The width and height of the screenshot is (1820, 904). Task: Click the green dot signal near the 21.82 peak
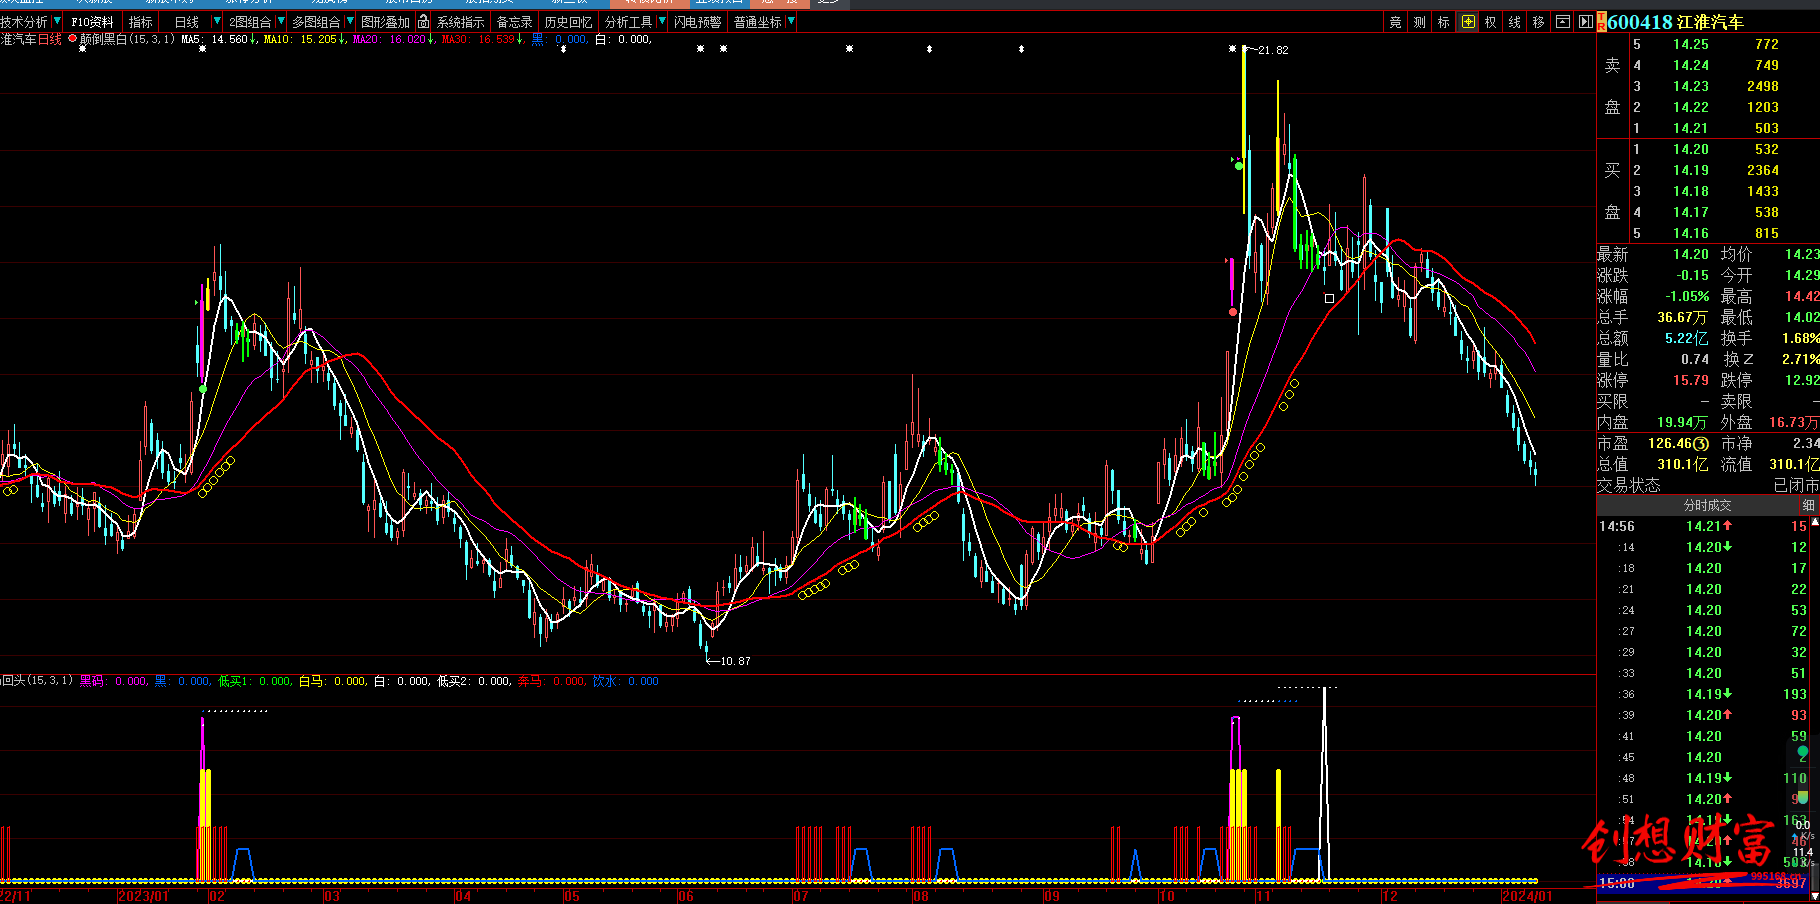click(x=1239, y=166)
